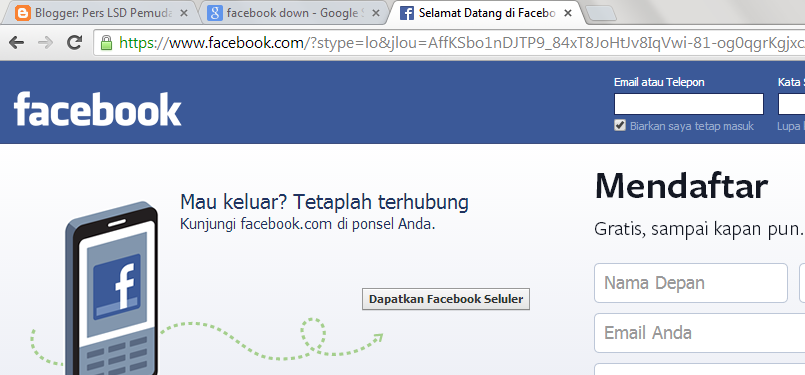
Task: Click the Facebook favicon in active tab
Action: (407, 13)
